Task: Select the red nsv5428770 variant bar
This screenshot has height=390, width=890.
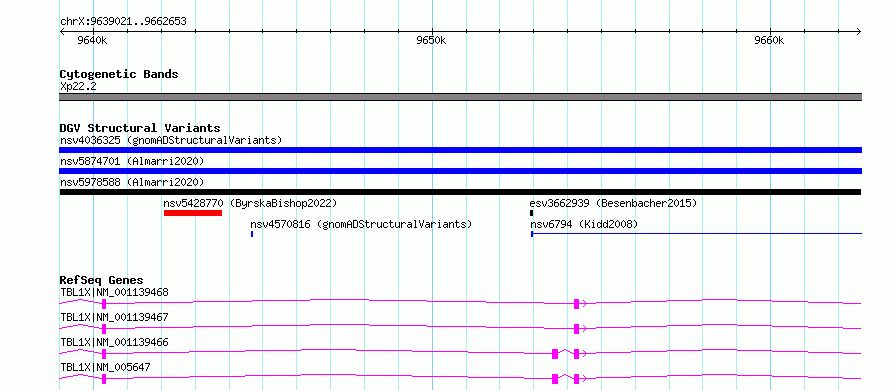Action: (193, 213)
